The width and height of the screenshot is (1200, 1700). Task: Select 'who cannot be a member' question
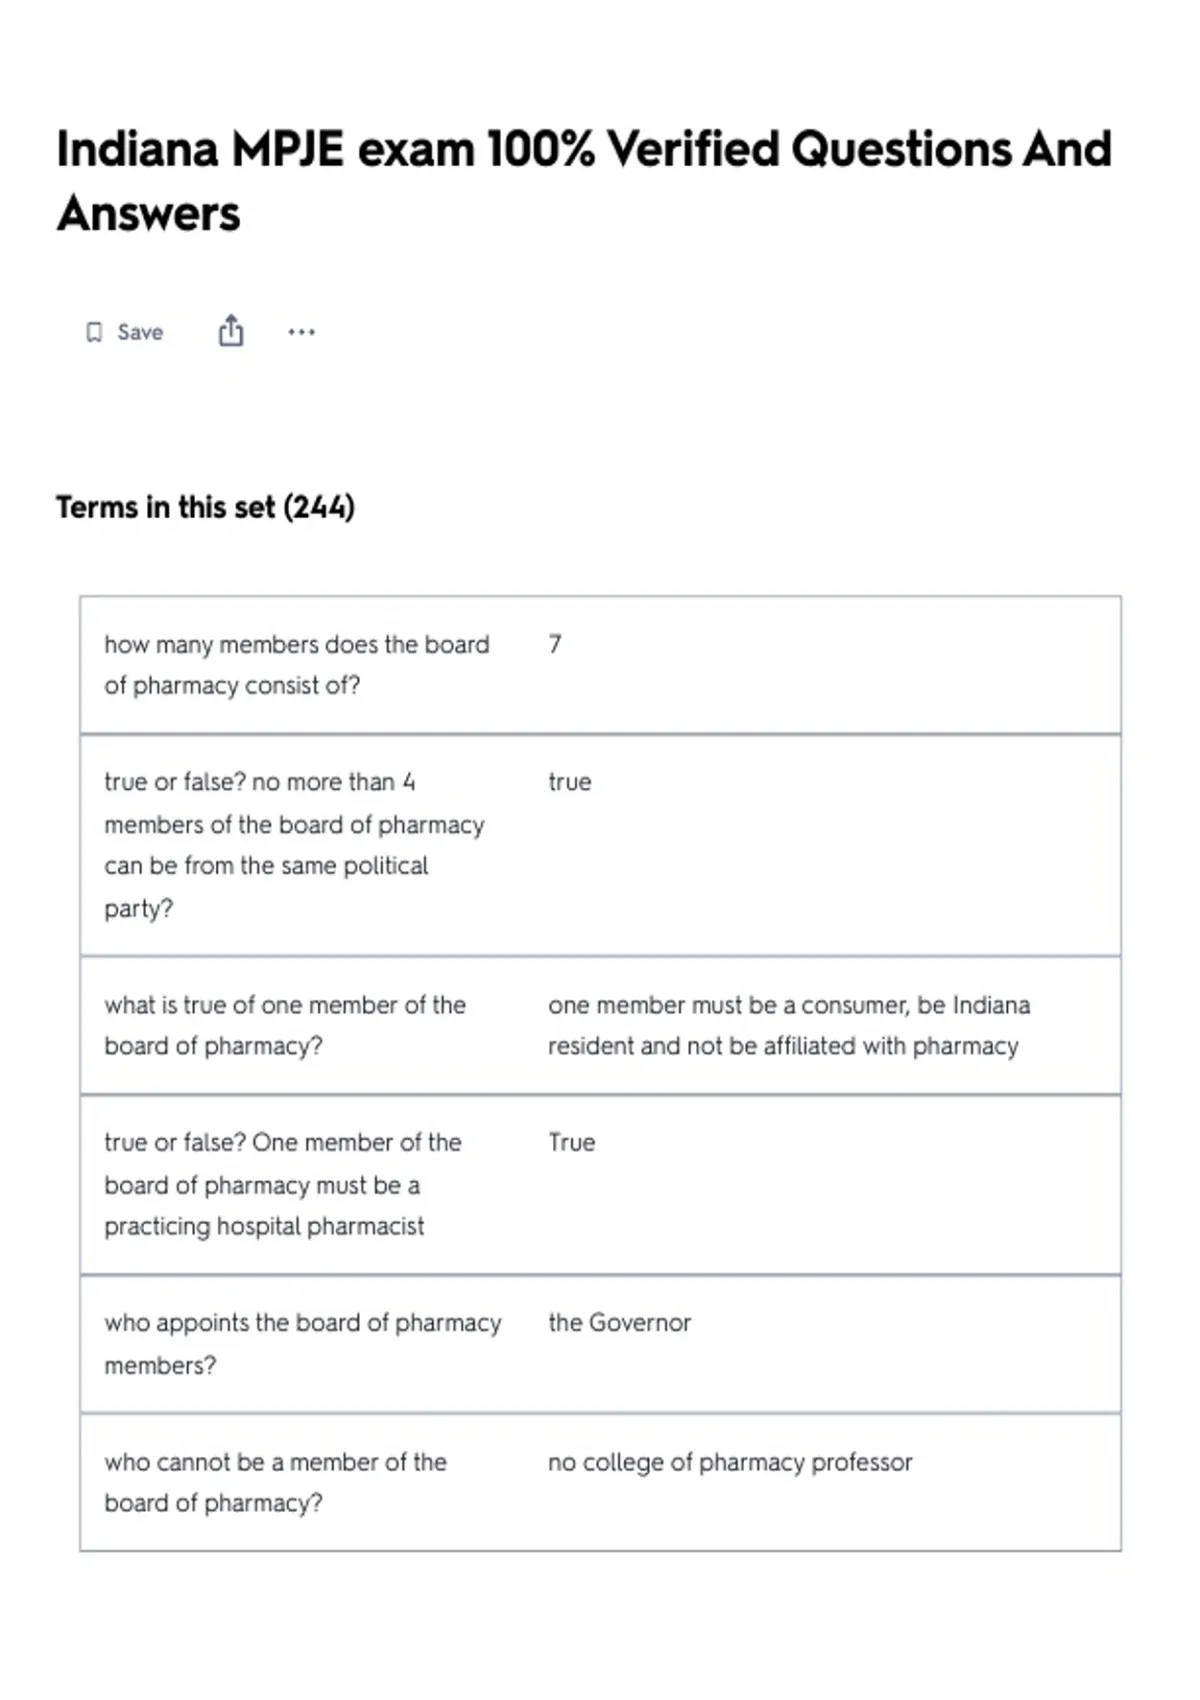coord(276,1482)
